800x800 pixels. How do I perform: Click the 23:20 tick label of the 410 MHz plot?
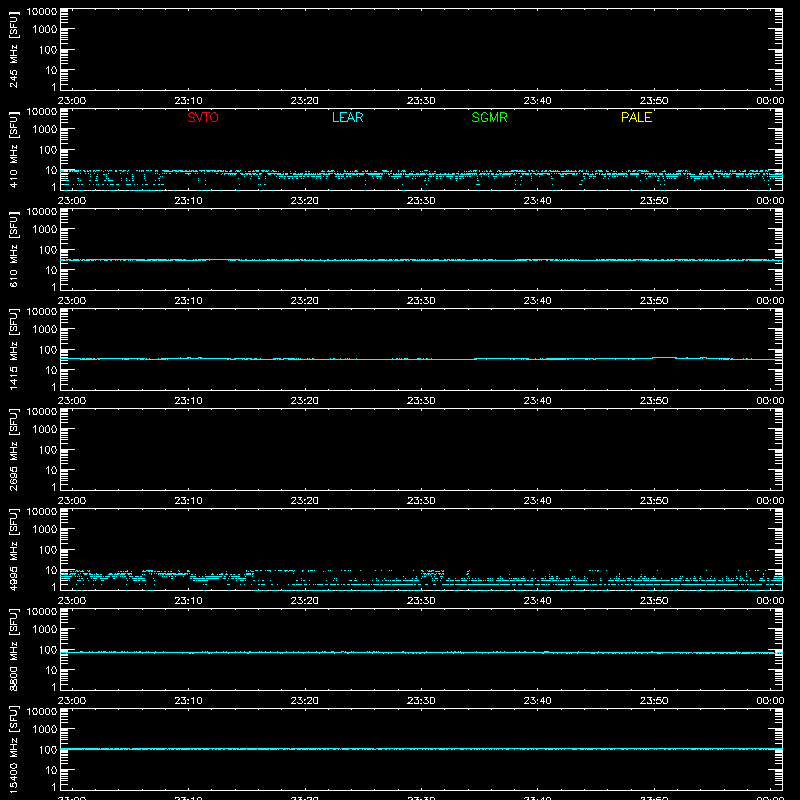(x=305, y=201)
